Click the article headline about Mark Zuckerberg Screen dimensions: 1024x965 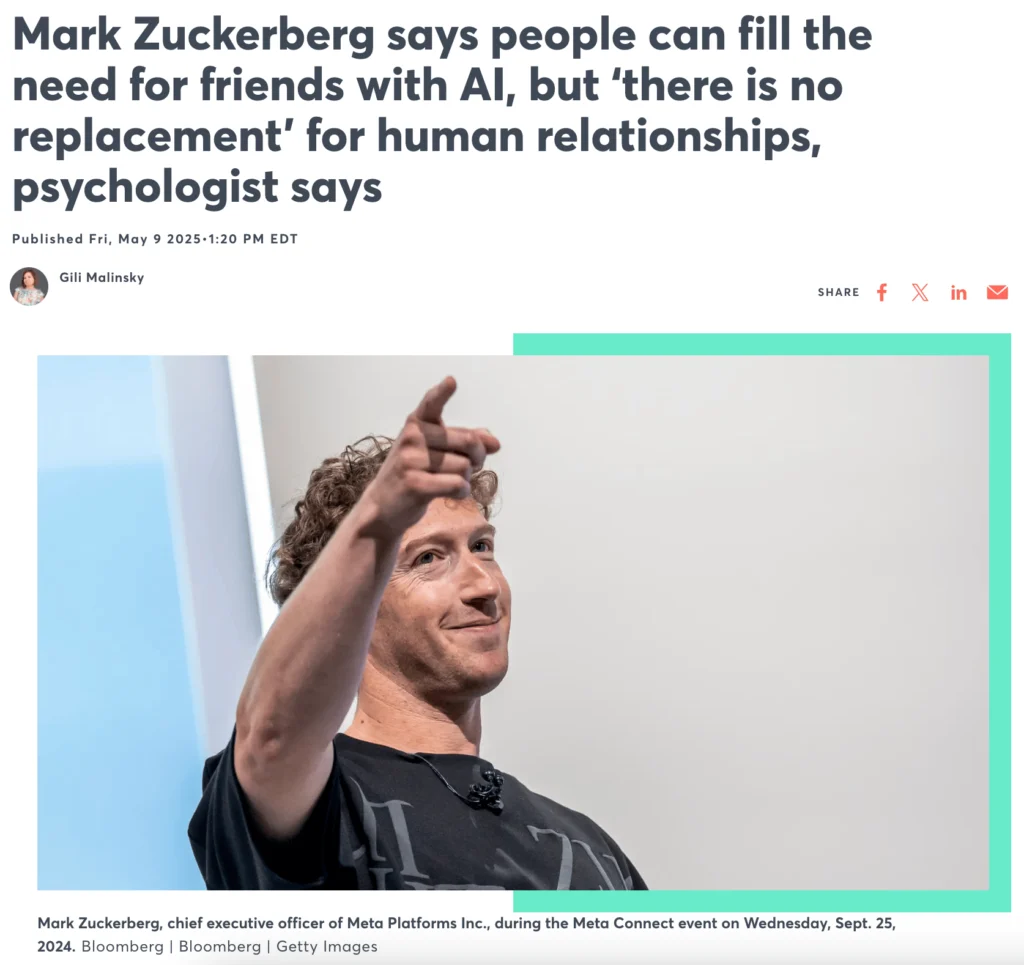point(442,110)
